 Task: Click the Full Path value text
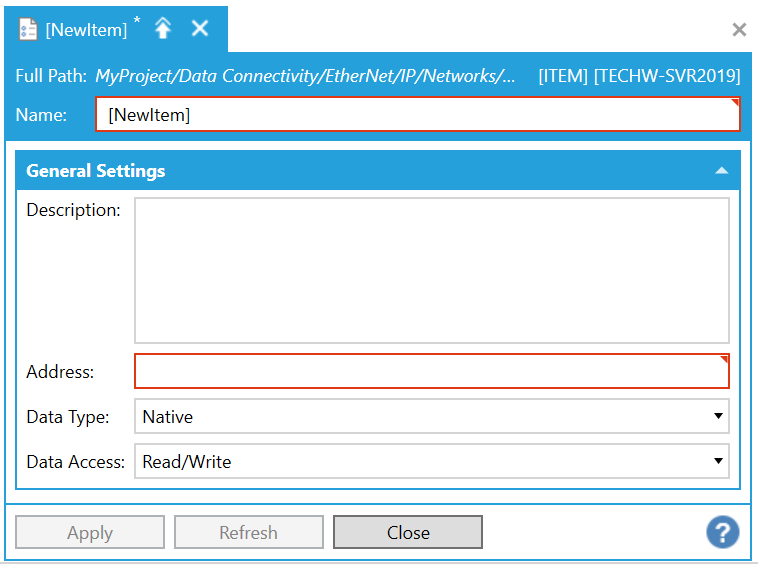pyautogui.click(x=305, y=76)
